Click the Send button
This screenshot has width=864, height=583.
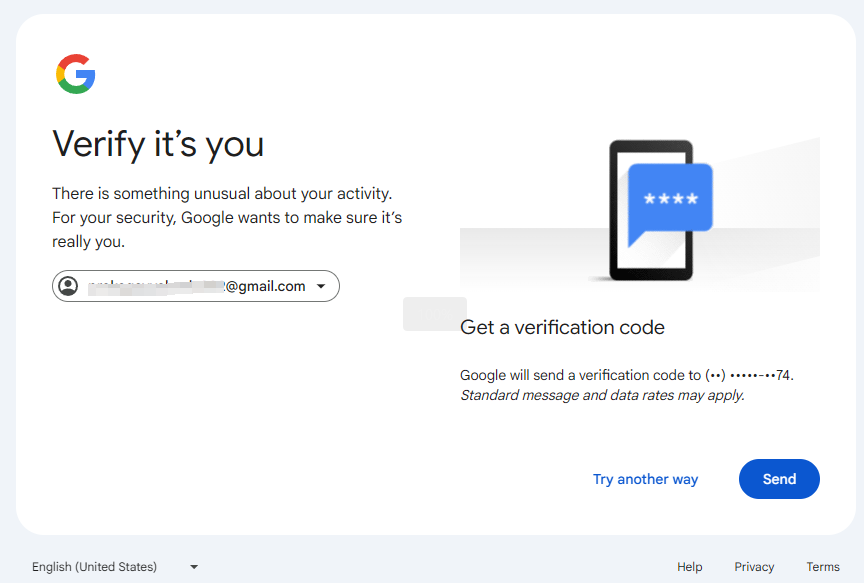pyautogui.click(x=779, y=479)
